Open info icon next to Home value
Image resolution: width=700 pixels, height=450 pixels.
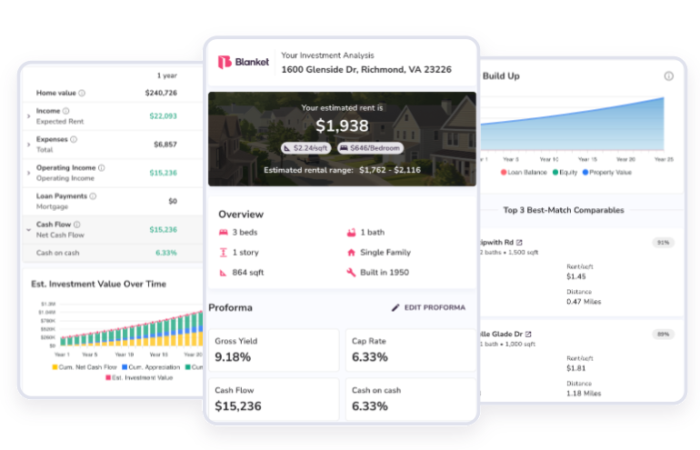tap(82, 93)
